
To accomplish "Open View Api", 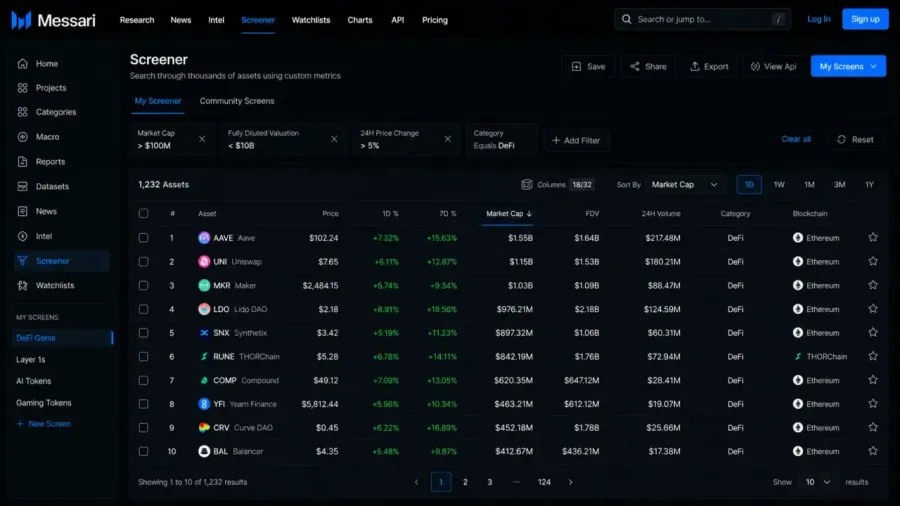I will click(773, 67).
